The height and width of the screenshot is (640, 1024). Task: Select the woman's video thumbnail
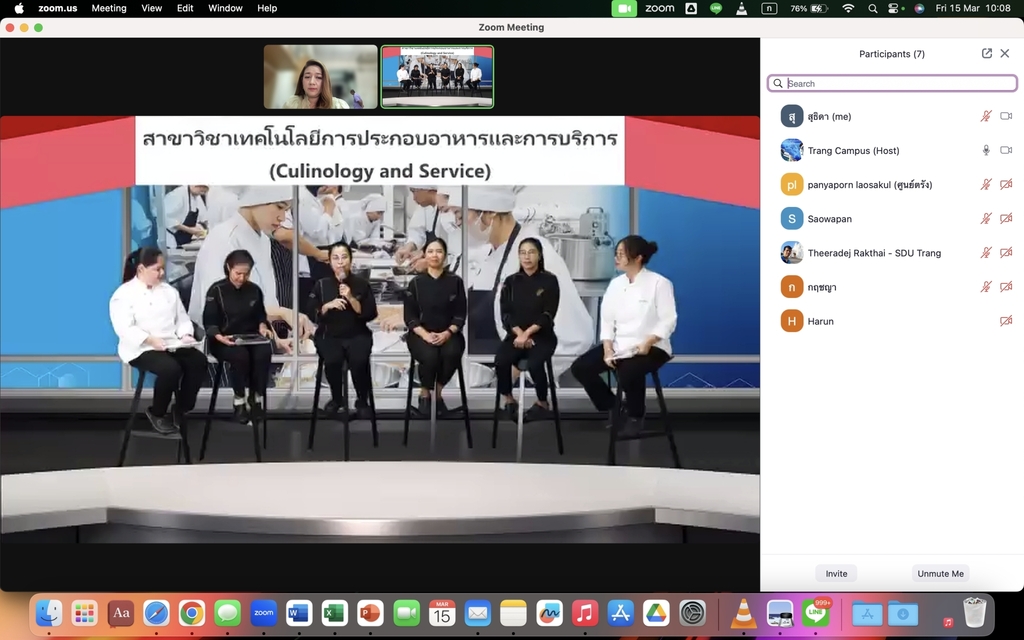pyautogui.click(x=320, y=77)
